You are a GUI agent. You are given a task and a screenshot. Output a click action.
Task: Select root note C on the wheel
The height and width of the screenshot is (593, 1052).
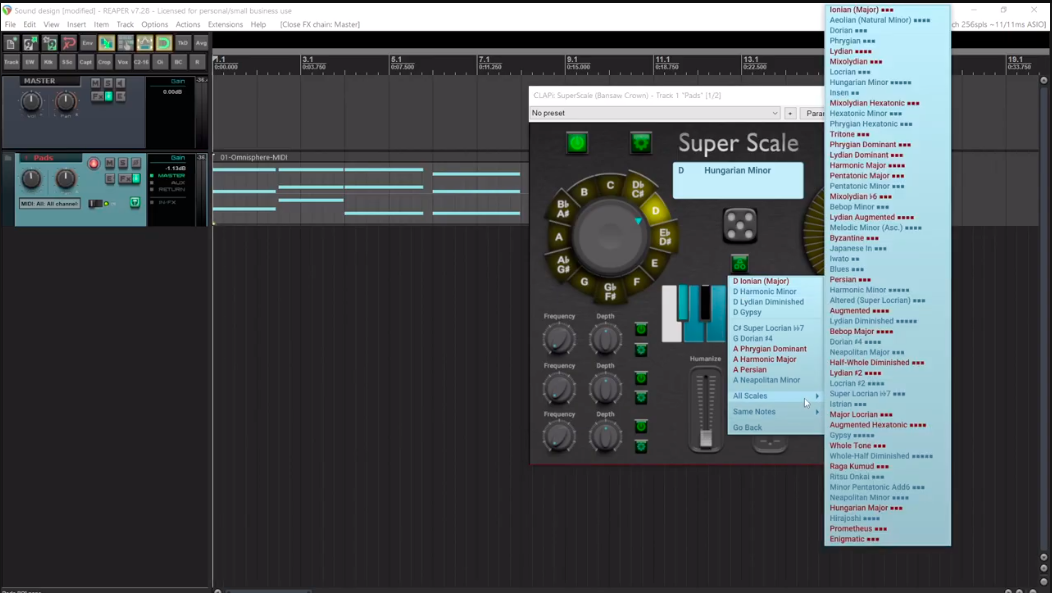610,186
